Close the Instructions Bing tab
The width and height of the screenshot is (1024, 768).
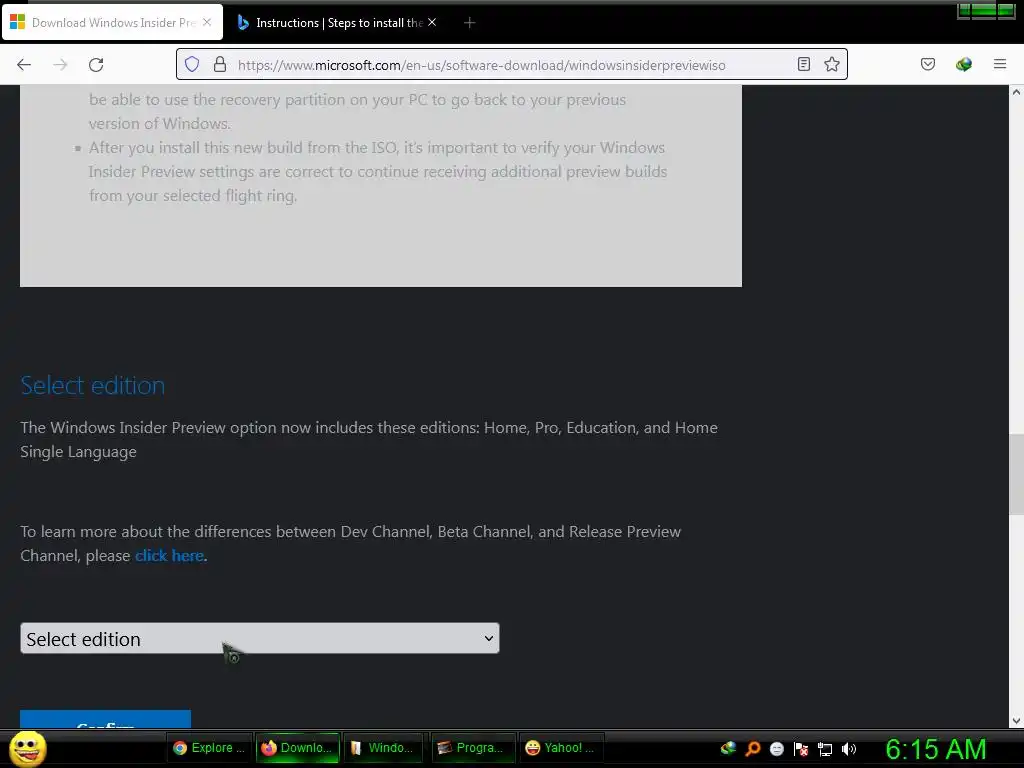coord(432,22)
